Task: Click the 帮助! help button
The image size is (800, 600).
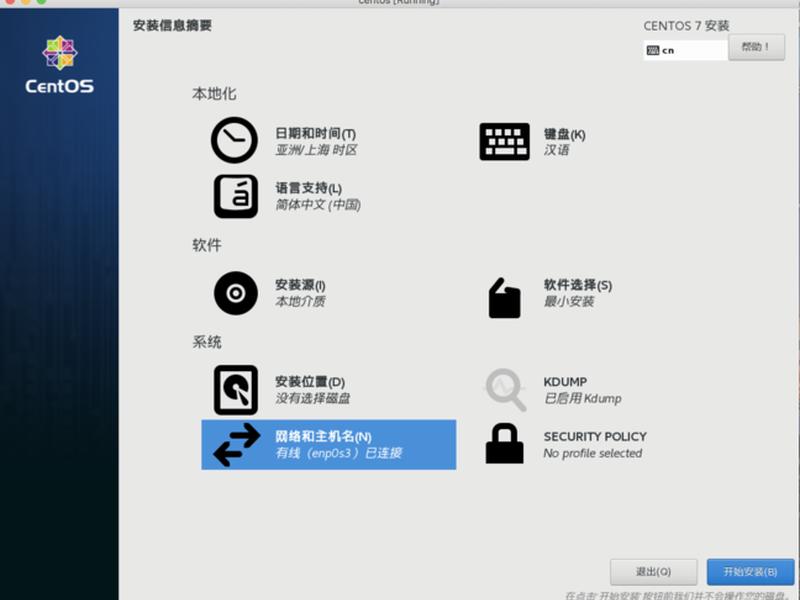Action: pyautogui.click(x=756, y=47)
